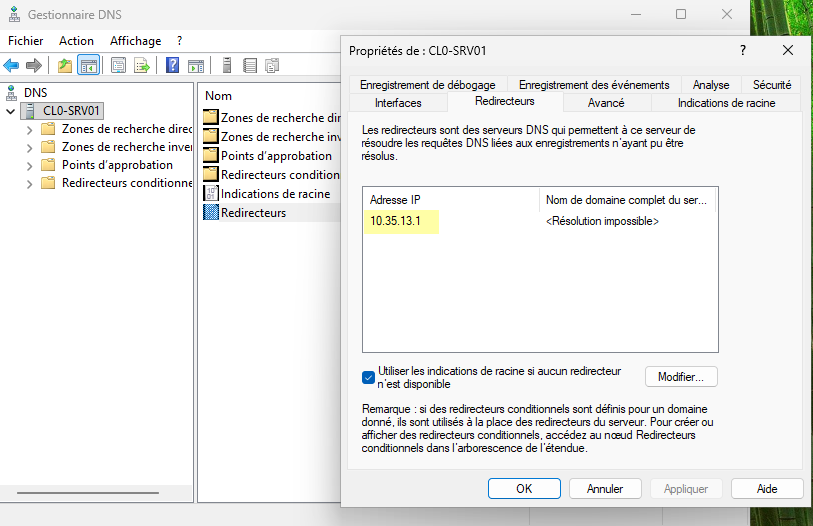The height and width of the screenshot is (526, 813).
Task: Click folder icon of Zones de recherche inversée in tree
Action: (48, 146)
